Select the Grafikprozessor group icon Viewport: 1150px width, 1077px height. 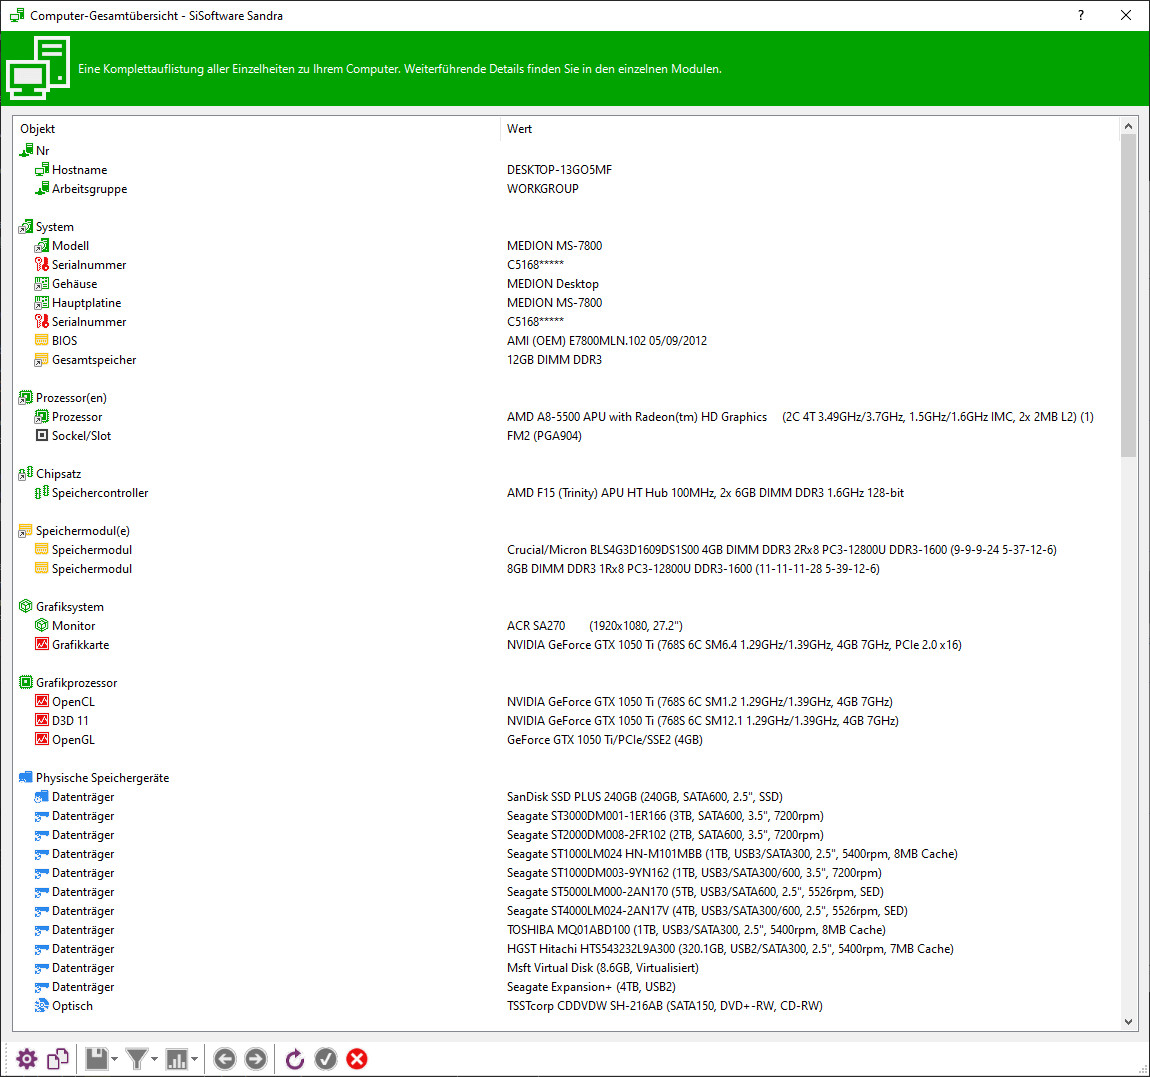click(26, 683)
